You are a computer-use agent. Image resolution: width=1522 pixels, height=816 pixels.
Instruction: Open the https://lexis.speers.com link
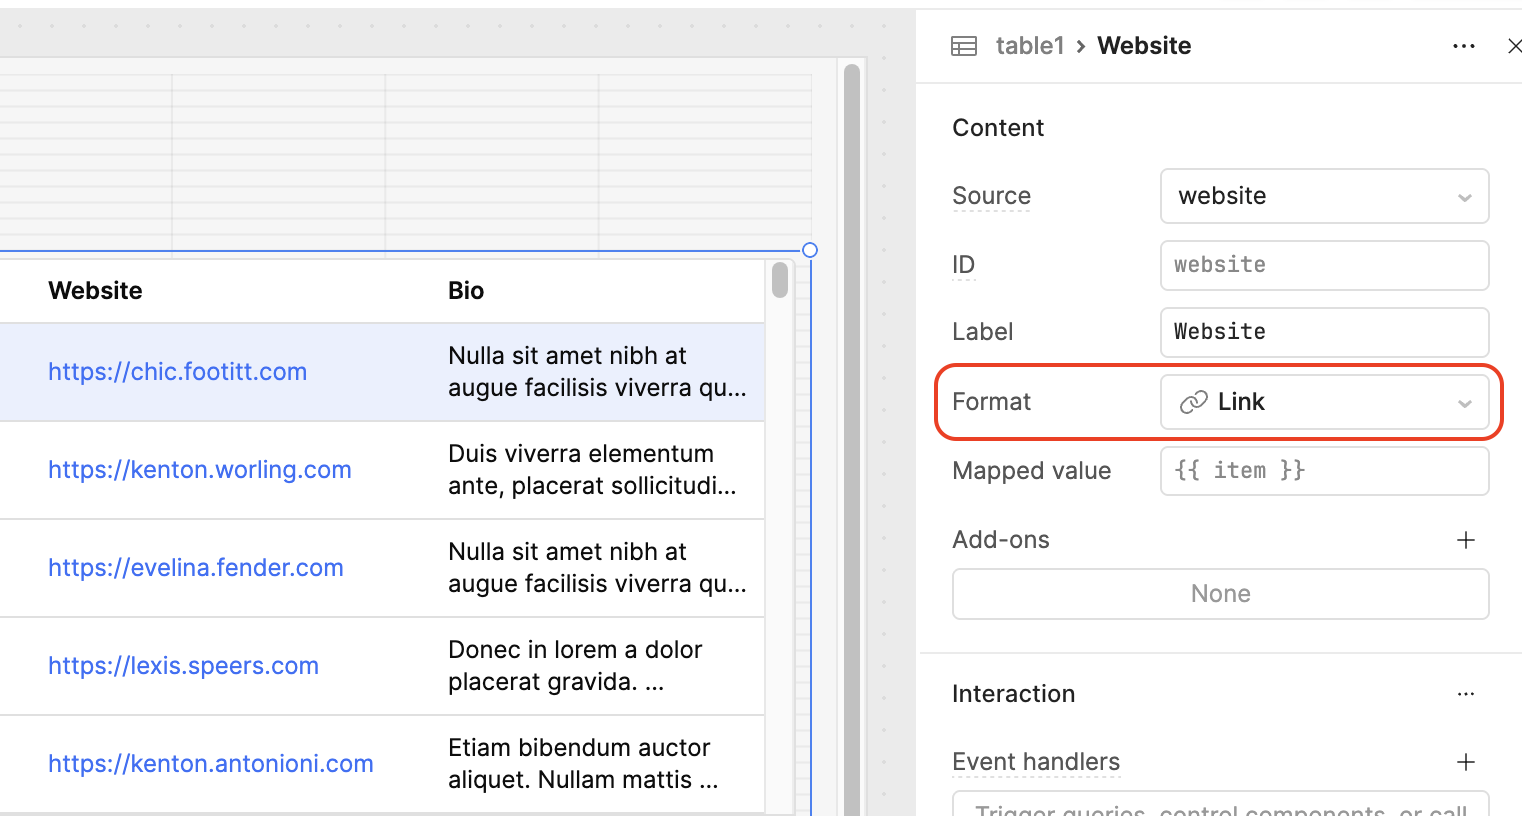tap(184, 666)
